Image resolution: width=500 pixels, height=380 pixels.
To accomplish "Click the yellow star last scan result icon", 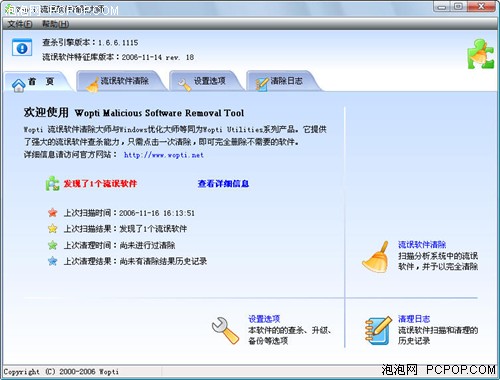I will (53, 228).
